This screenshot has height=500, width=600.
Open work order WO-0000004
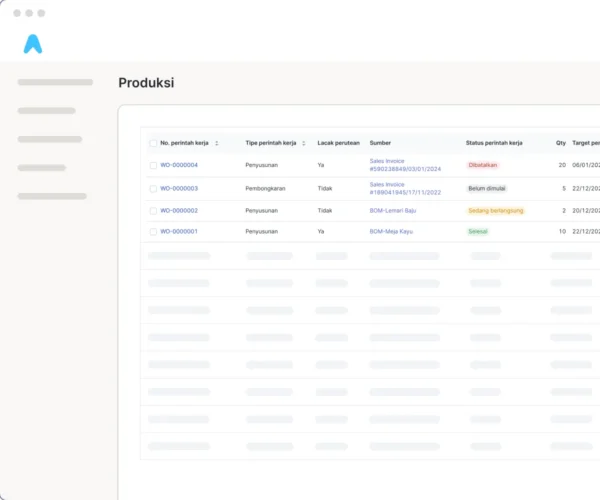[179, 165]
